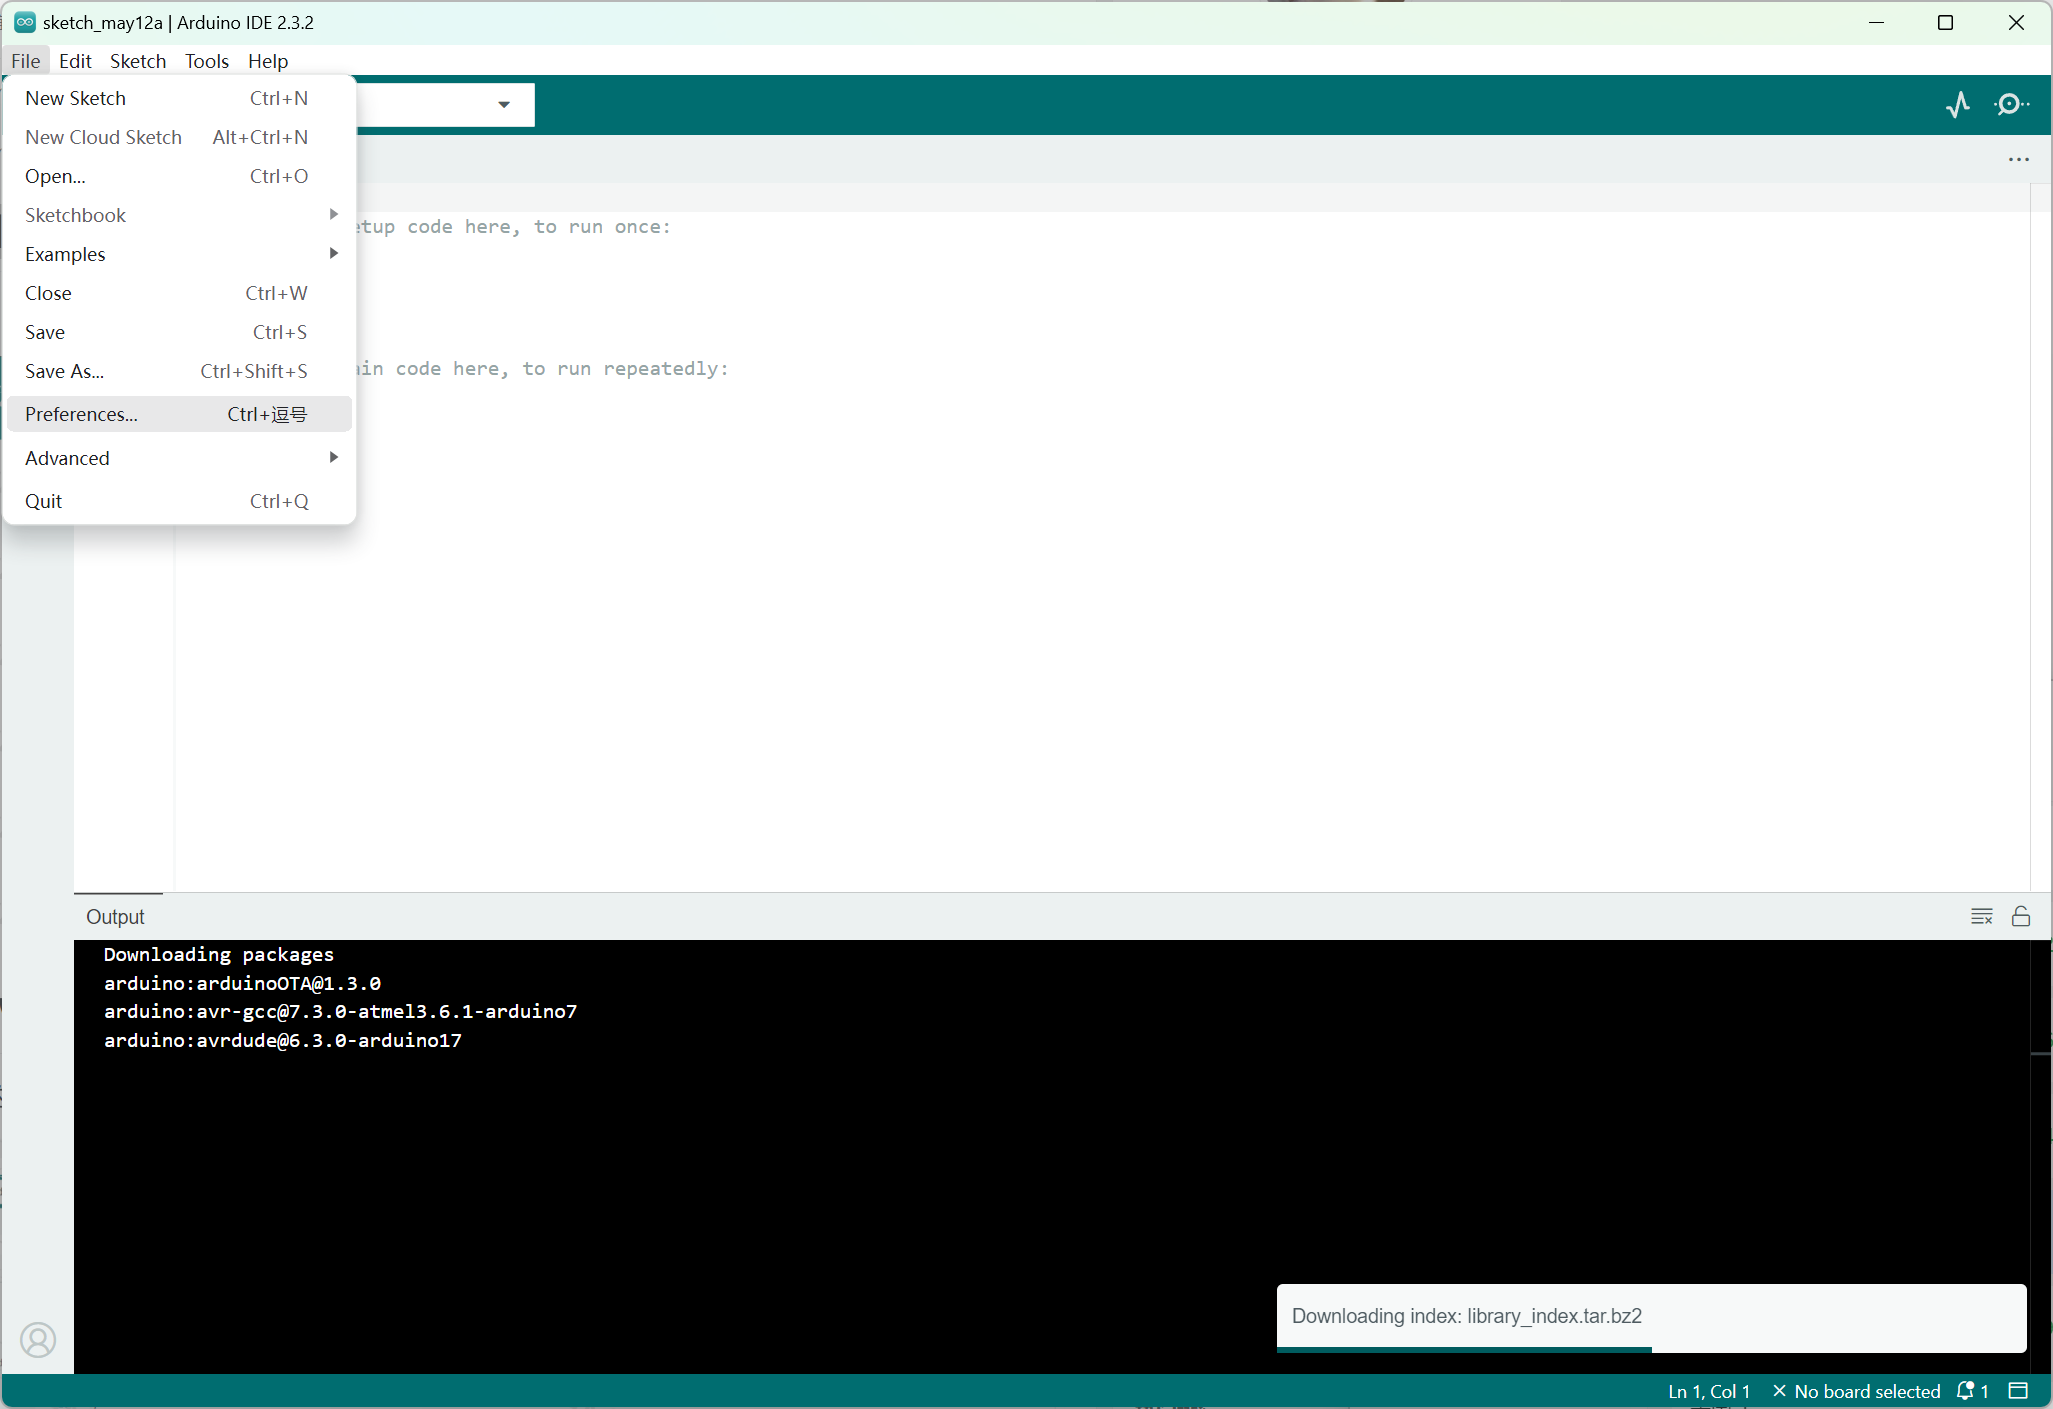The image size is (2053, 1409).
Task: Open the File menu
Action: 26,61
